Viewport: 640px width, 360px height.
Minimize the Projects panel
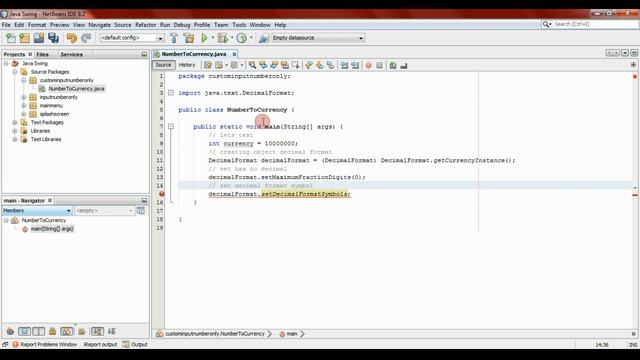(144, 54)
